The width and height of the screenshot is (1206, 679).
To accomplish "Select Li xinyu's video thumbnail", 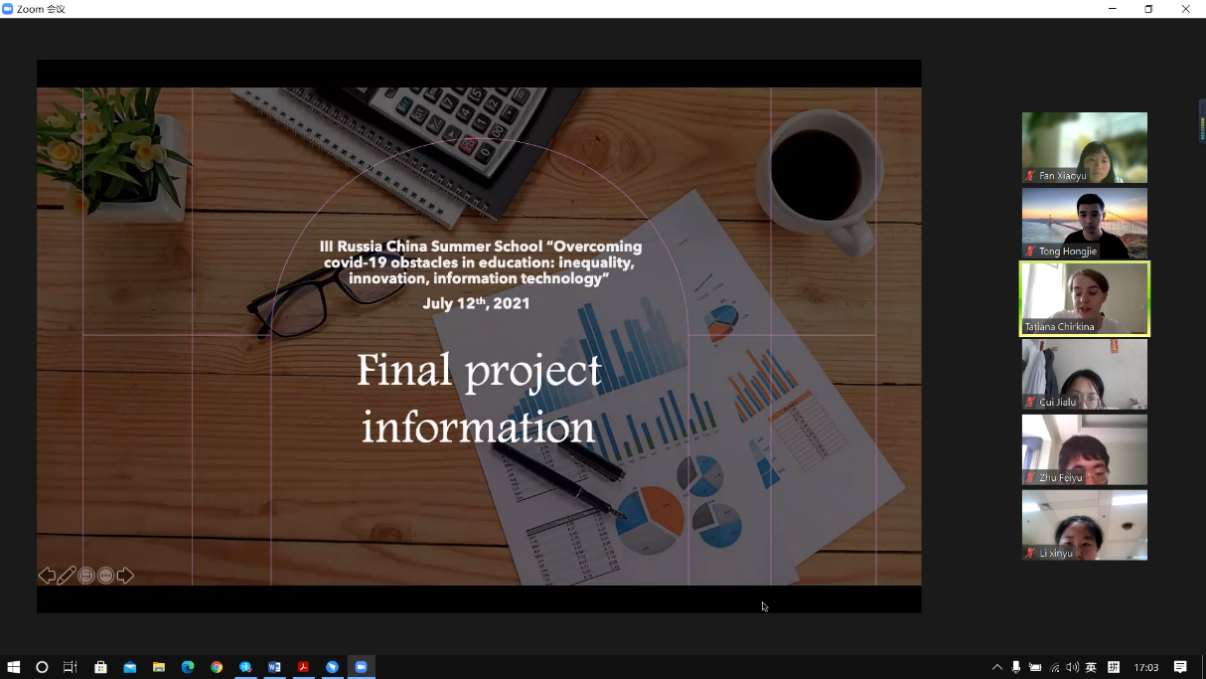I will tap(1084, 525).
